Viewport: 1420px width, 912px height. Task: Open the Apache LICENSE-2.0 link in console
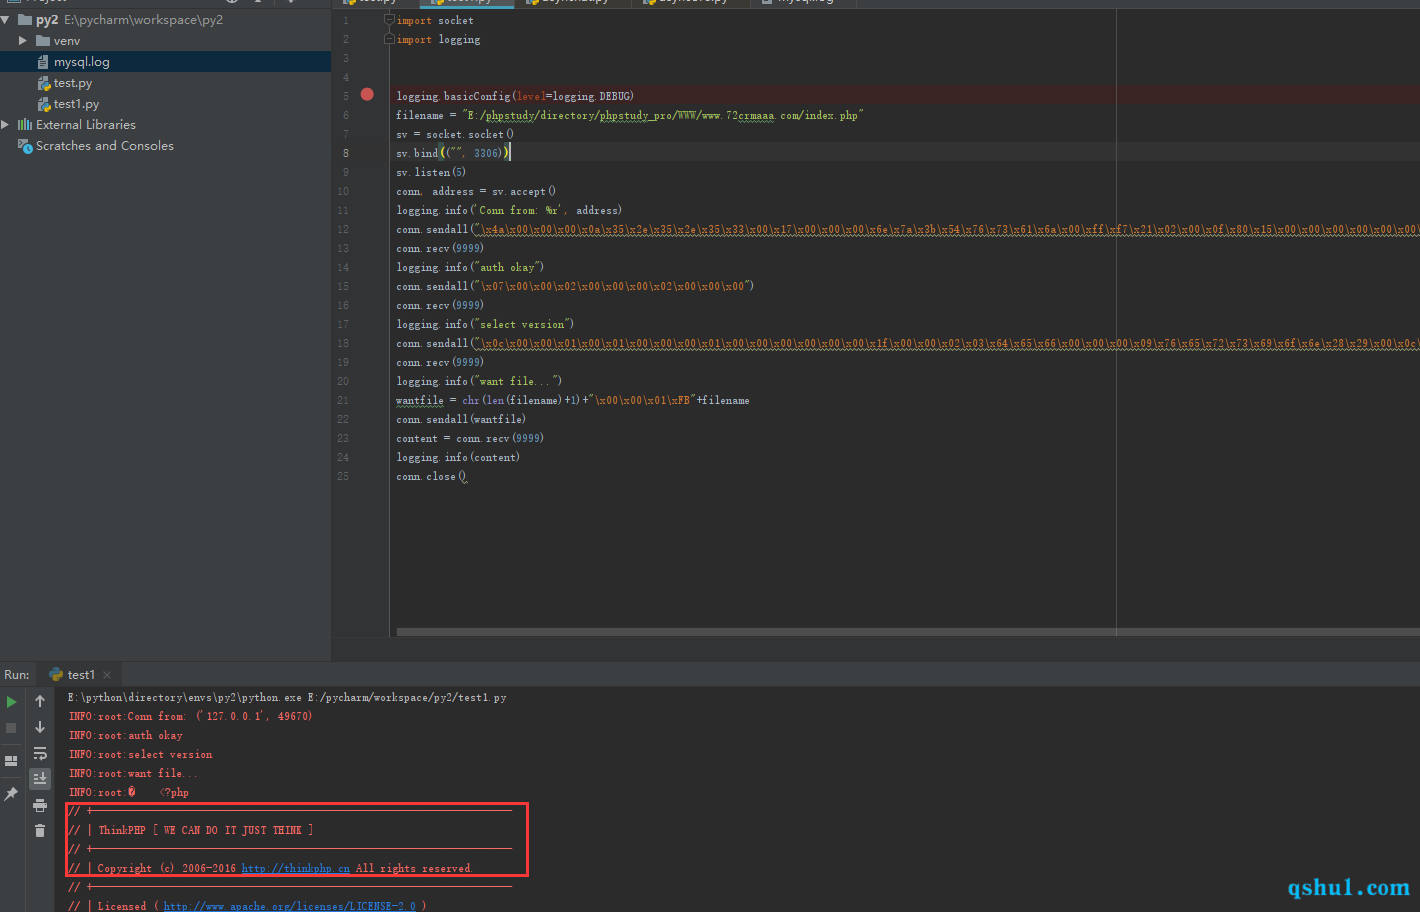point(290,906)
